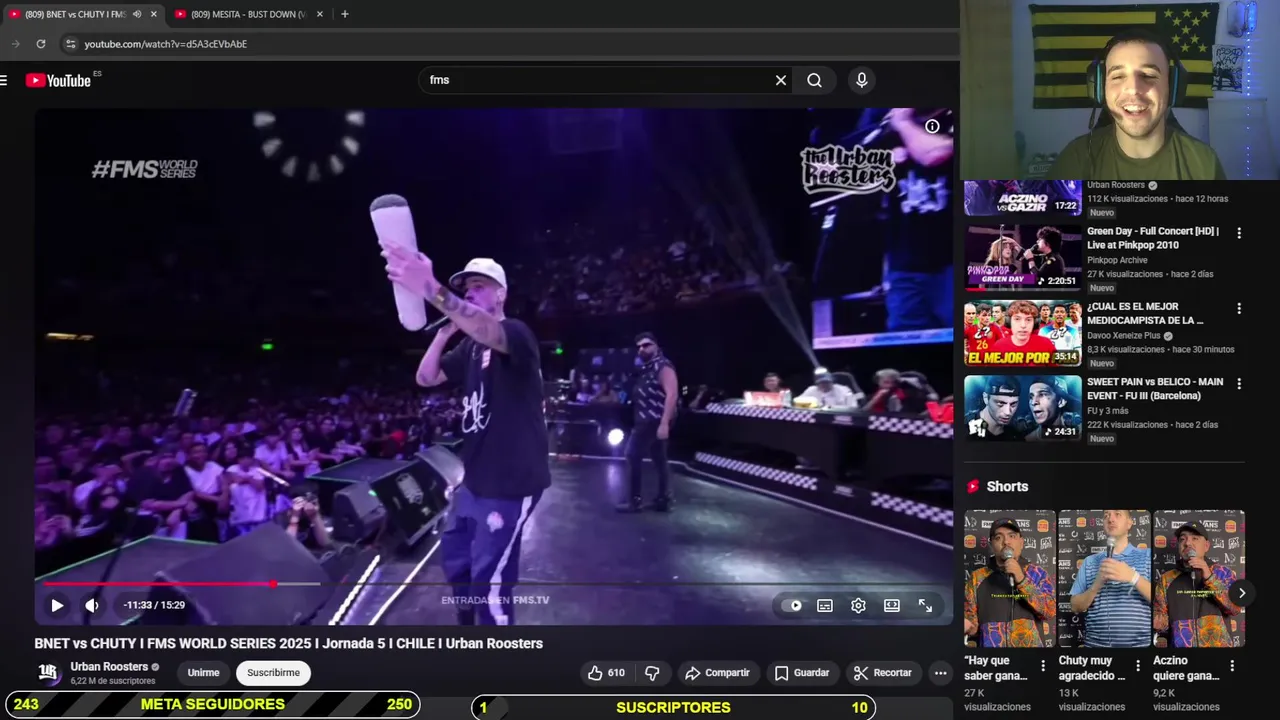
Task: Click the video title BNET vs CHUTY
Action: [288, 643]
